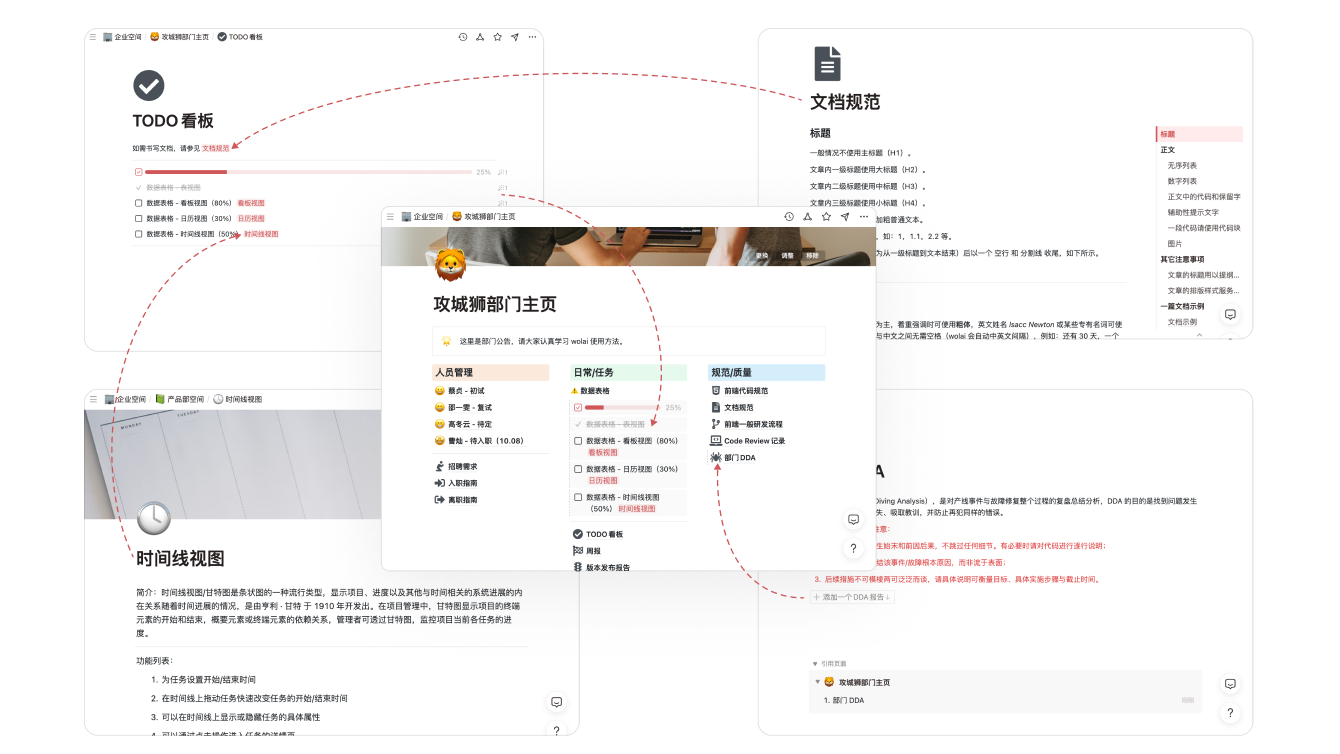
Task: Click the 添加一个 DDA 报告 template button
Action: point(851,597)
